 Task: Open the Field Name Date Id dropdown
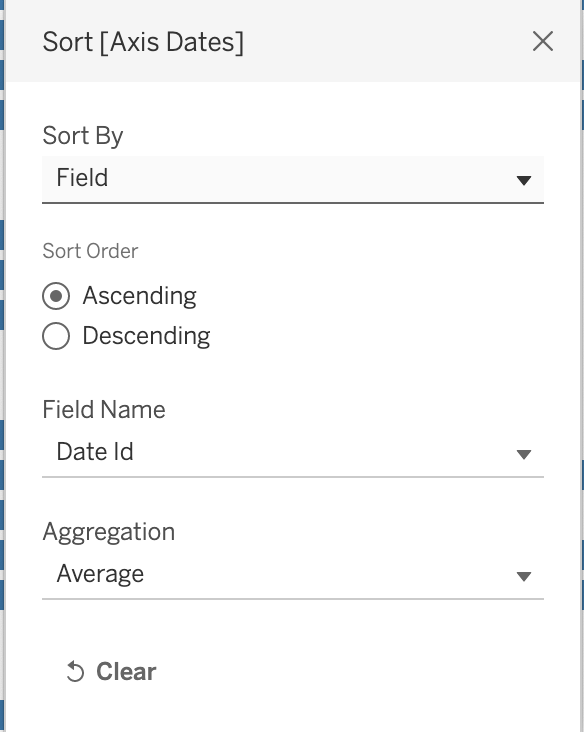click(293, 453)
